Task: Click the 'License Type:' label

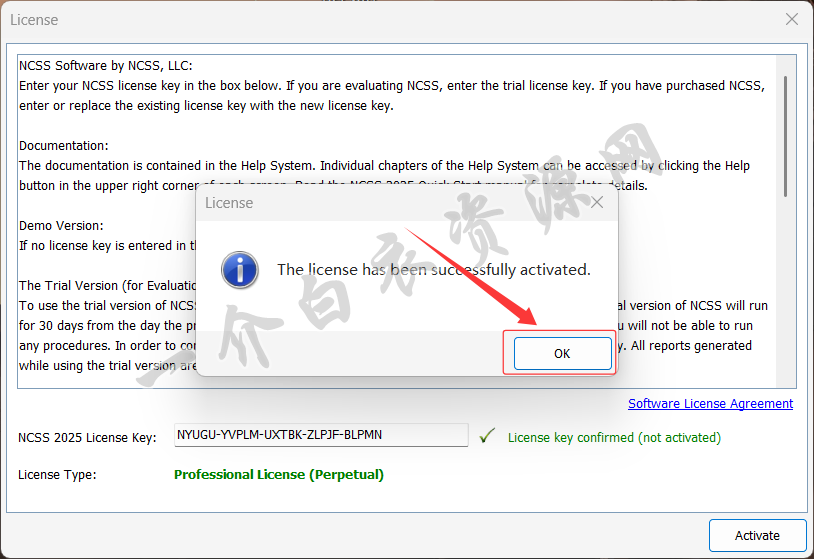Action: point(57,474)
